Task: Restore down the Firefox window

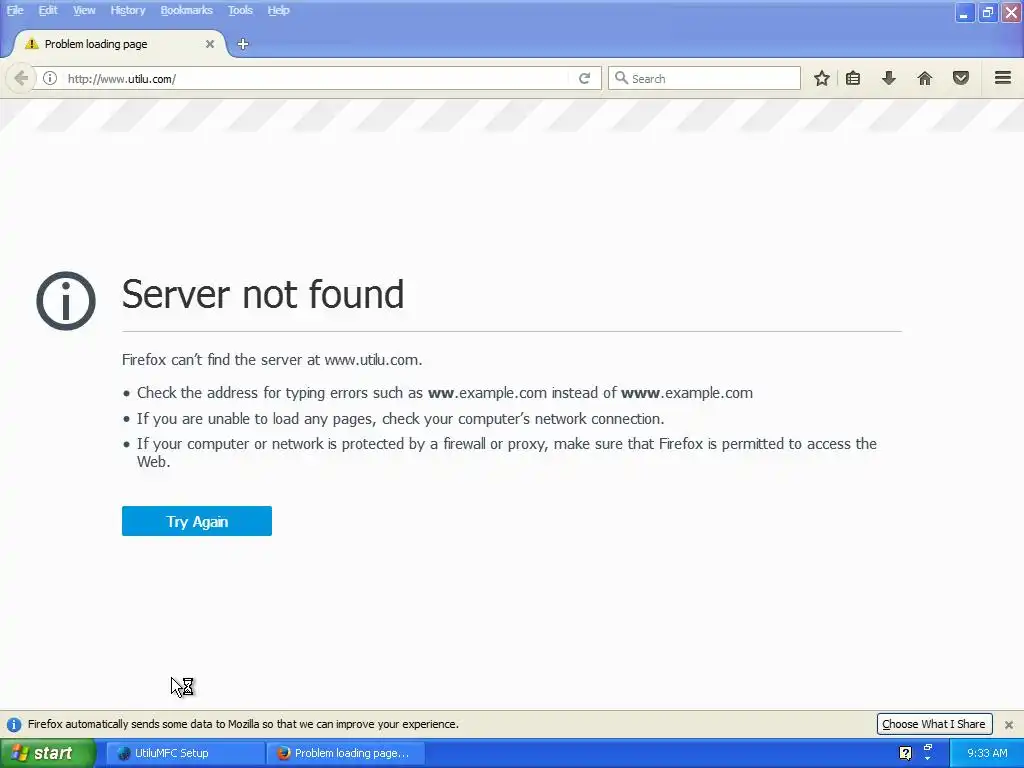Action: pos(987,12)
